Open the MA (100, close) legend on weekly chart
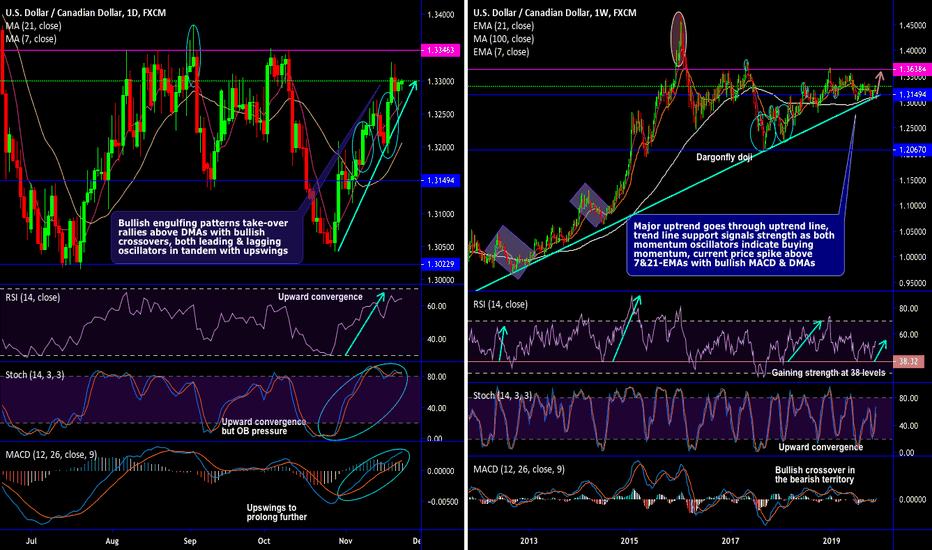This screenshot has height=550, width=932. [x=502, y=39]
